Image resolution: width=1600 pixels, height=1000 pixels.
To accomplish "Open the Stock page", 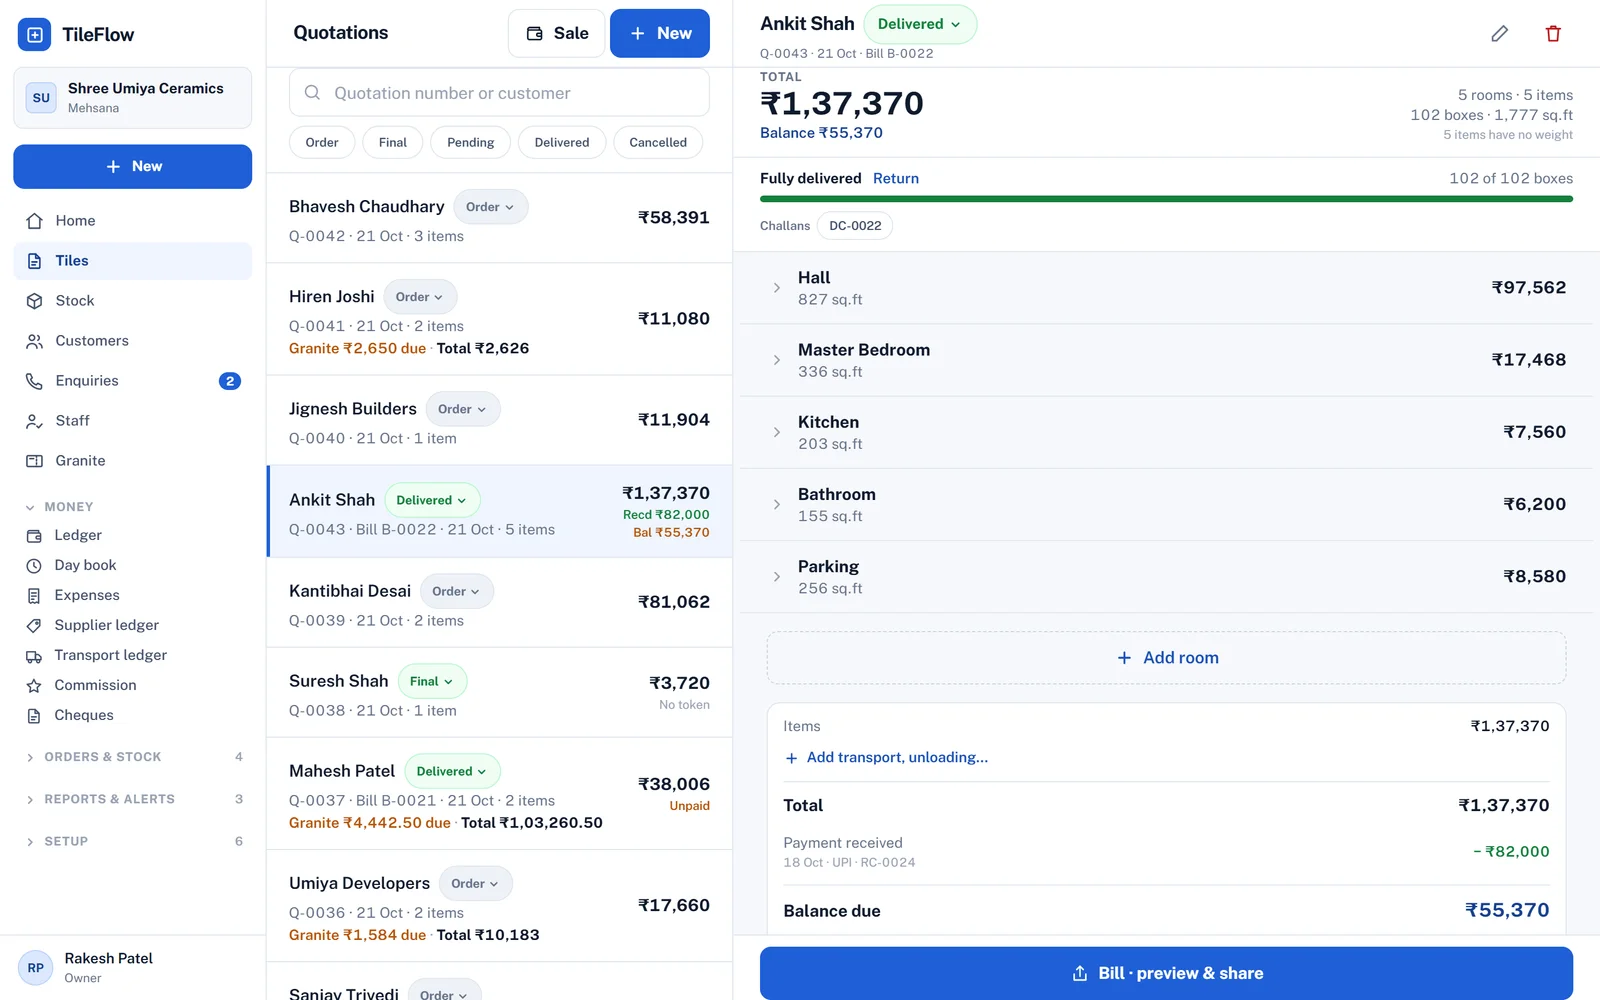I will click(132, 301).
